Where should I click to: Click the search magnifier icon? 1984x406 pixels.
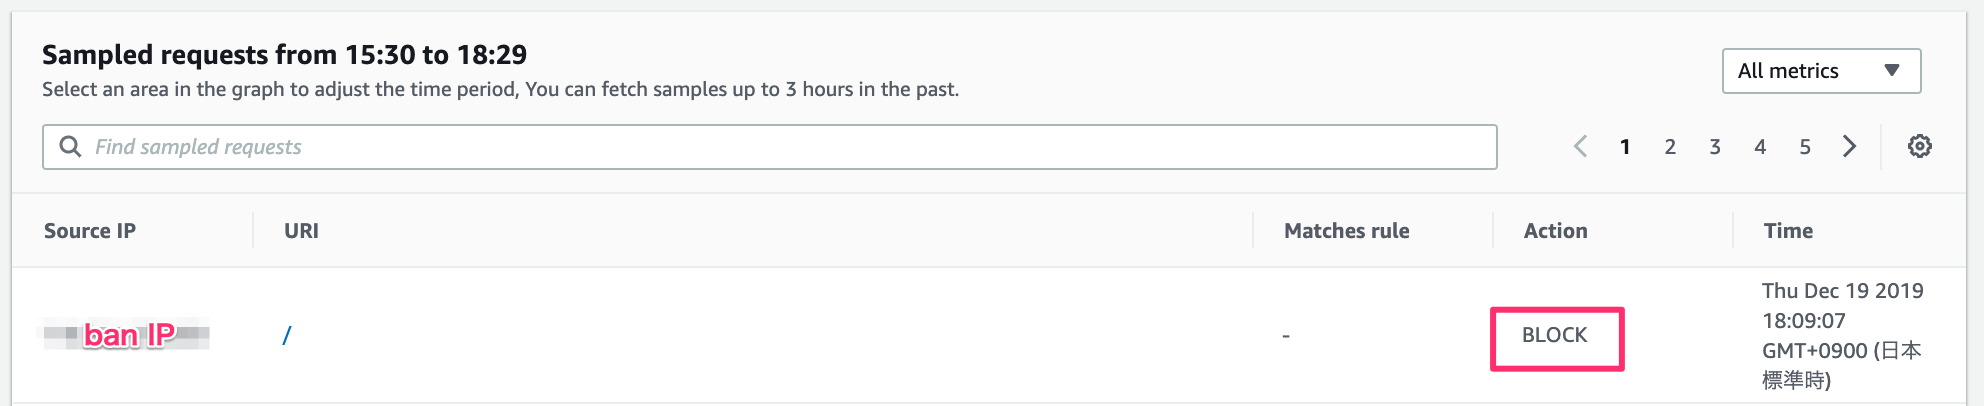[70, 147]
